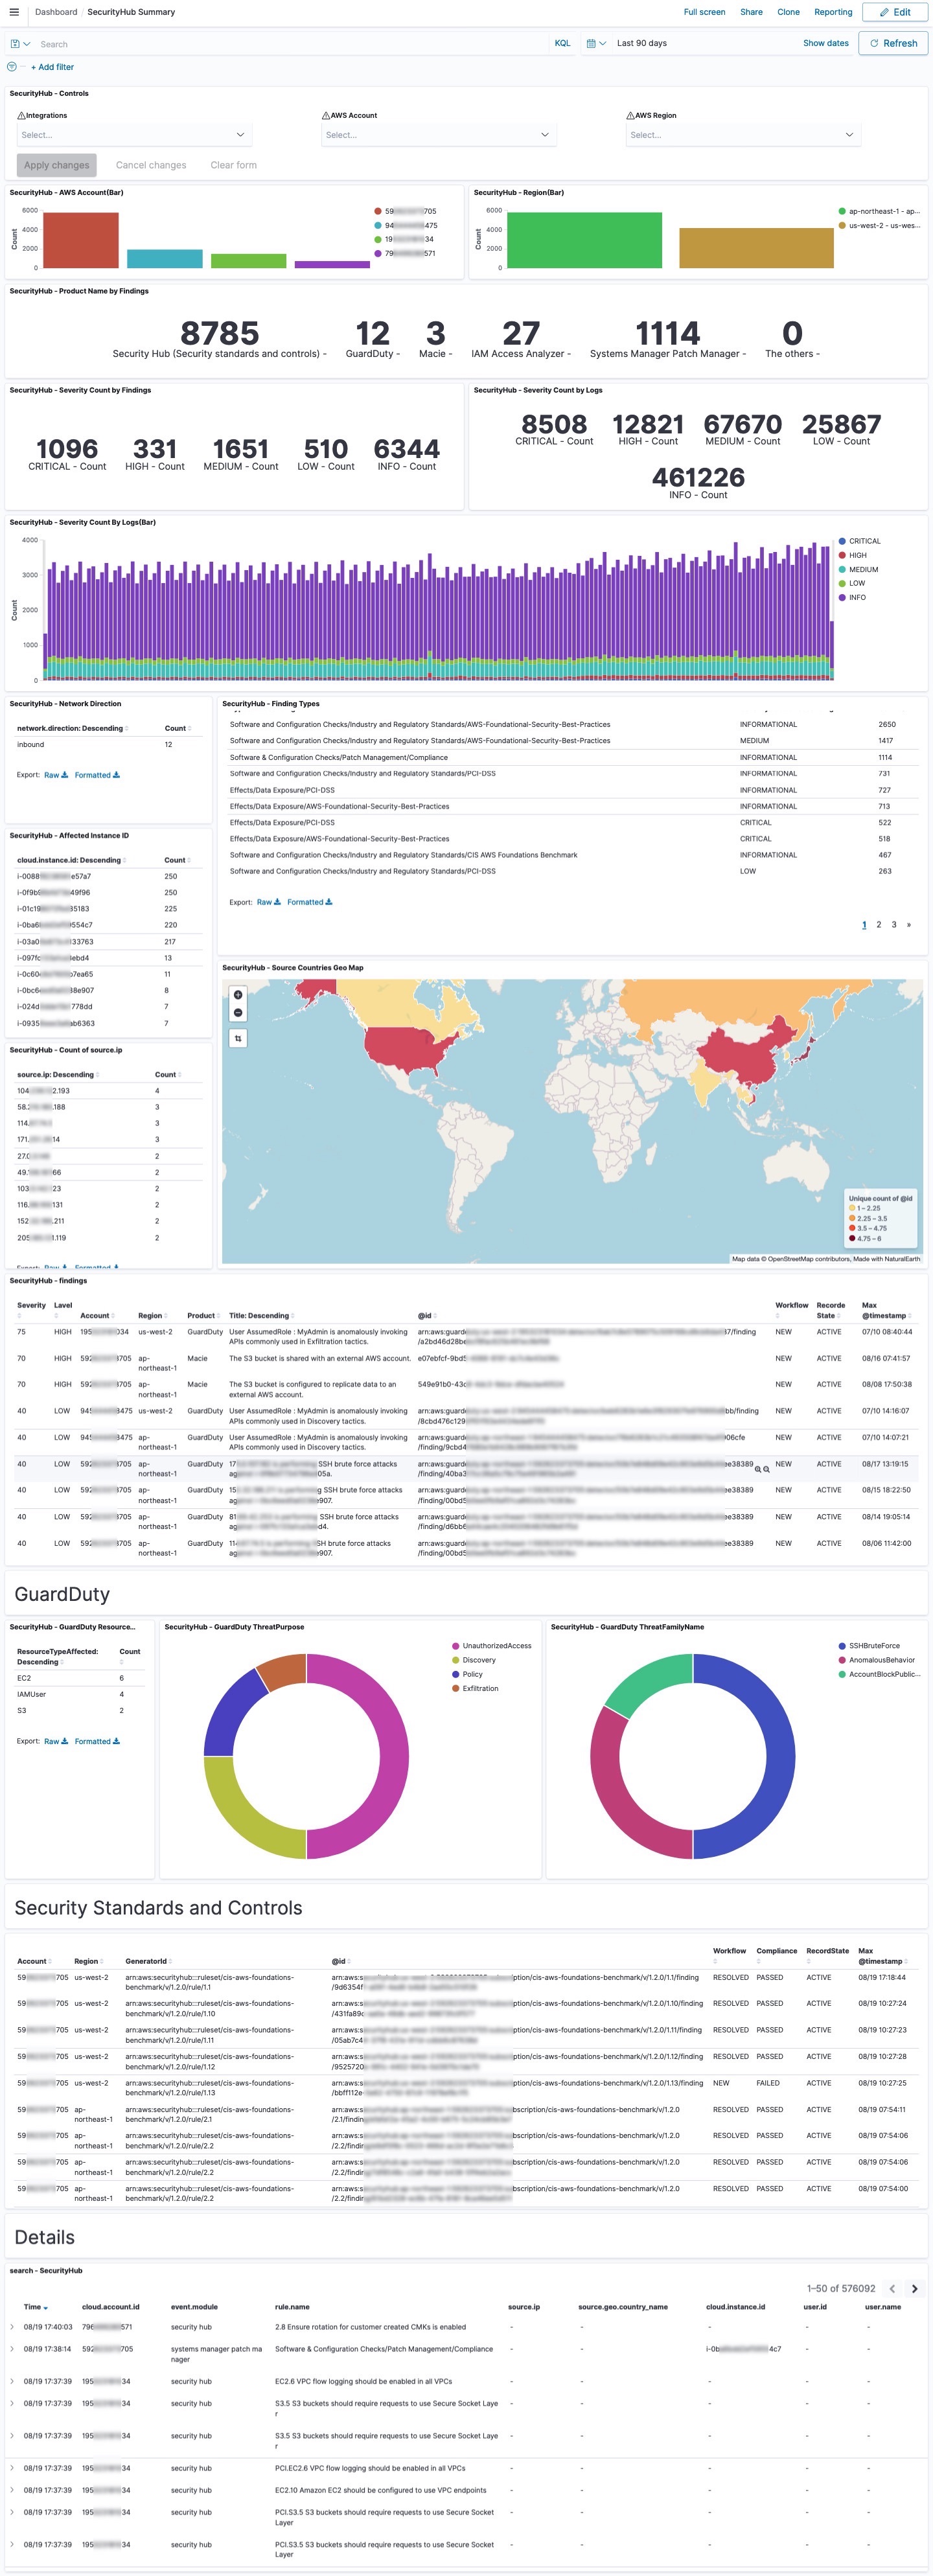933x2576 pixels.
Task: Click the Add filter link
Action: coord(52,67)
